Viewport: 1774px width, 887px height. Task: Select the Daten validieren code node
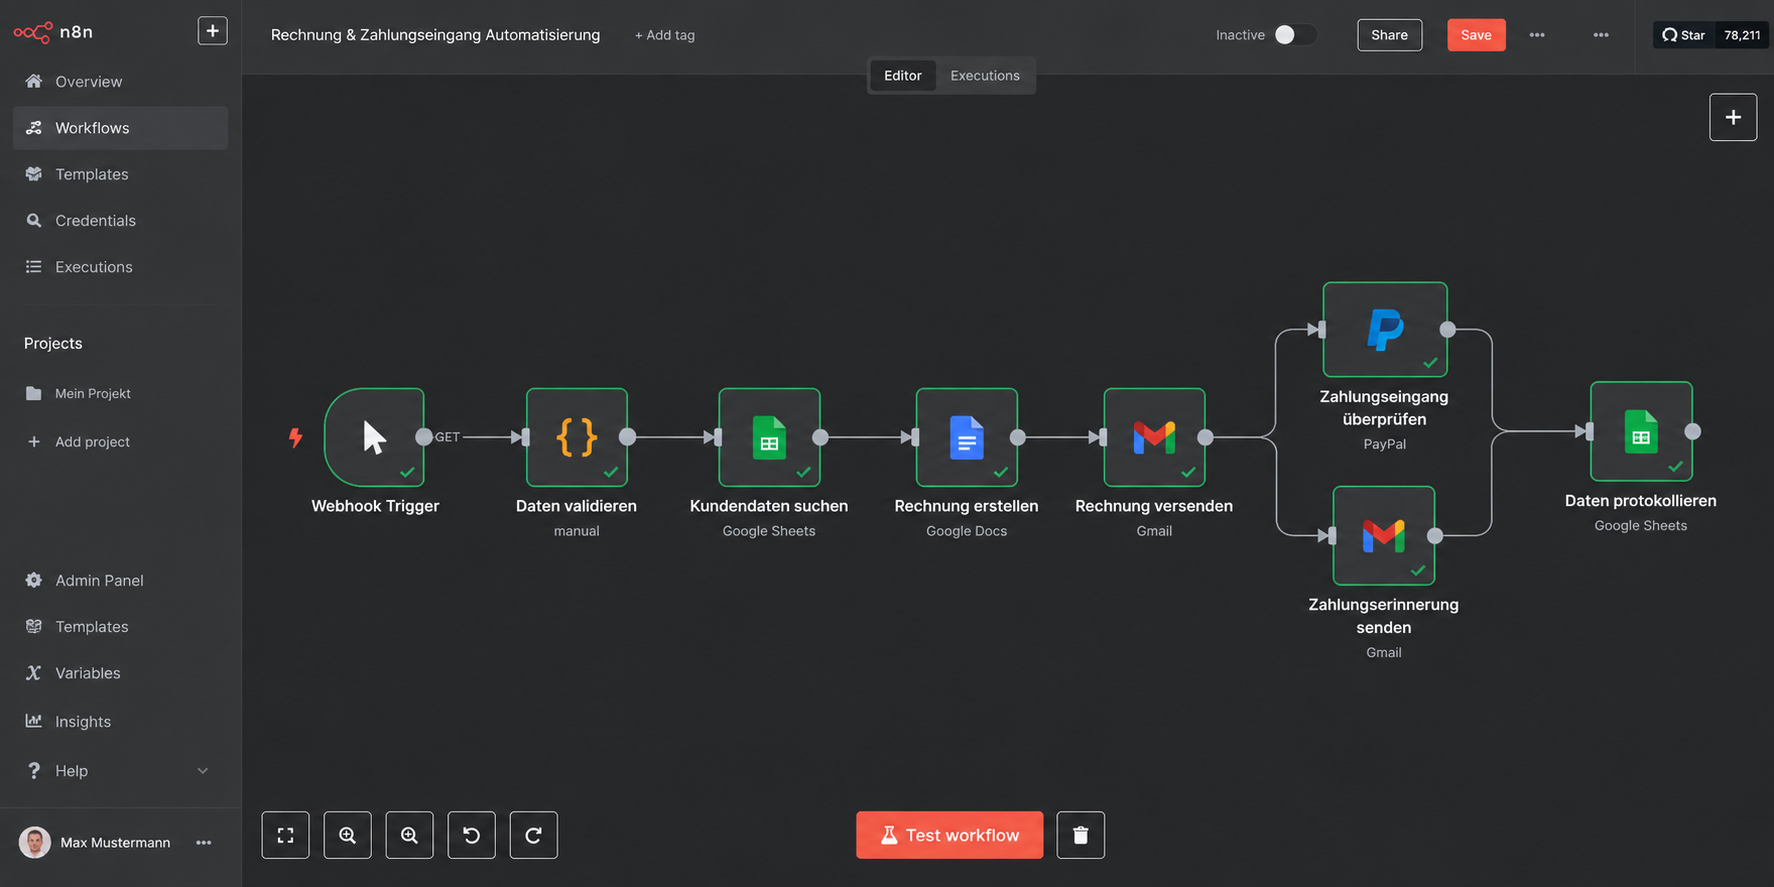pyautogui.click(x=577, y=437)
